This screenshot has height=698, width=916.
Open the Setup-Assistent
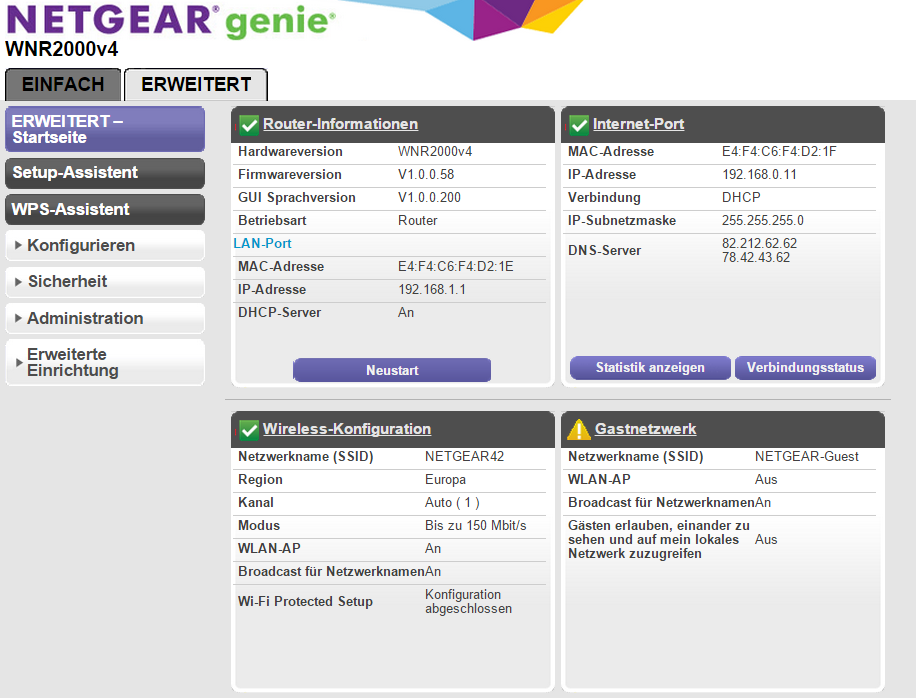coord(105,173)
